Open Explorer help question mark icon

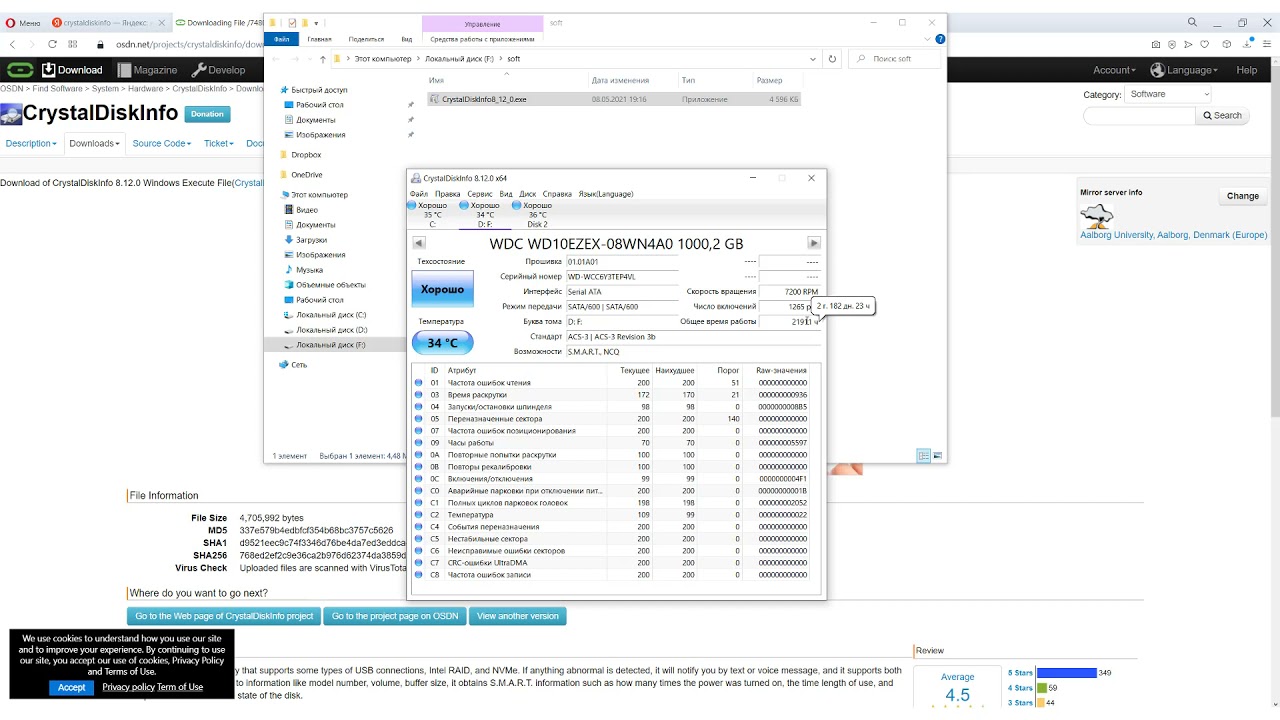(x=940, y=39)
